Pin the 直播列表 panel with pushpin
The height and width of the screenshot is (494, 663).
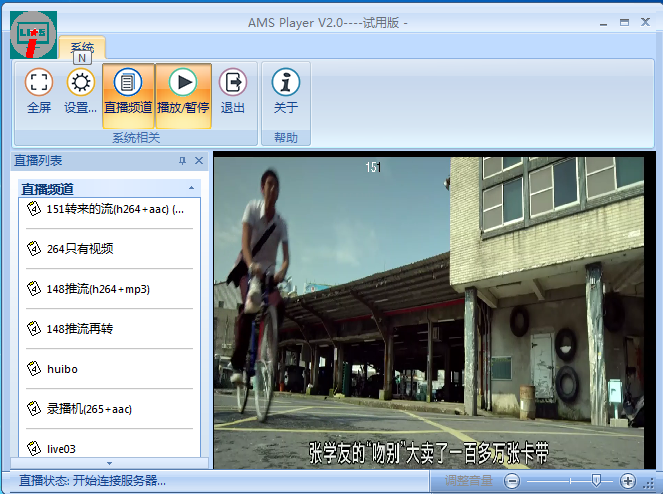pyautogui.click(x=182, y=161)
